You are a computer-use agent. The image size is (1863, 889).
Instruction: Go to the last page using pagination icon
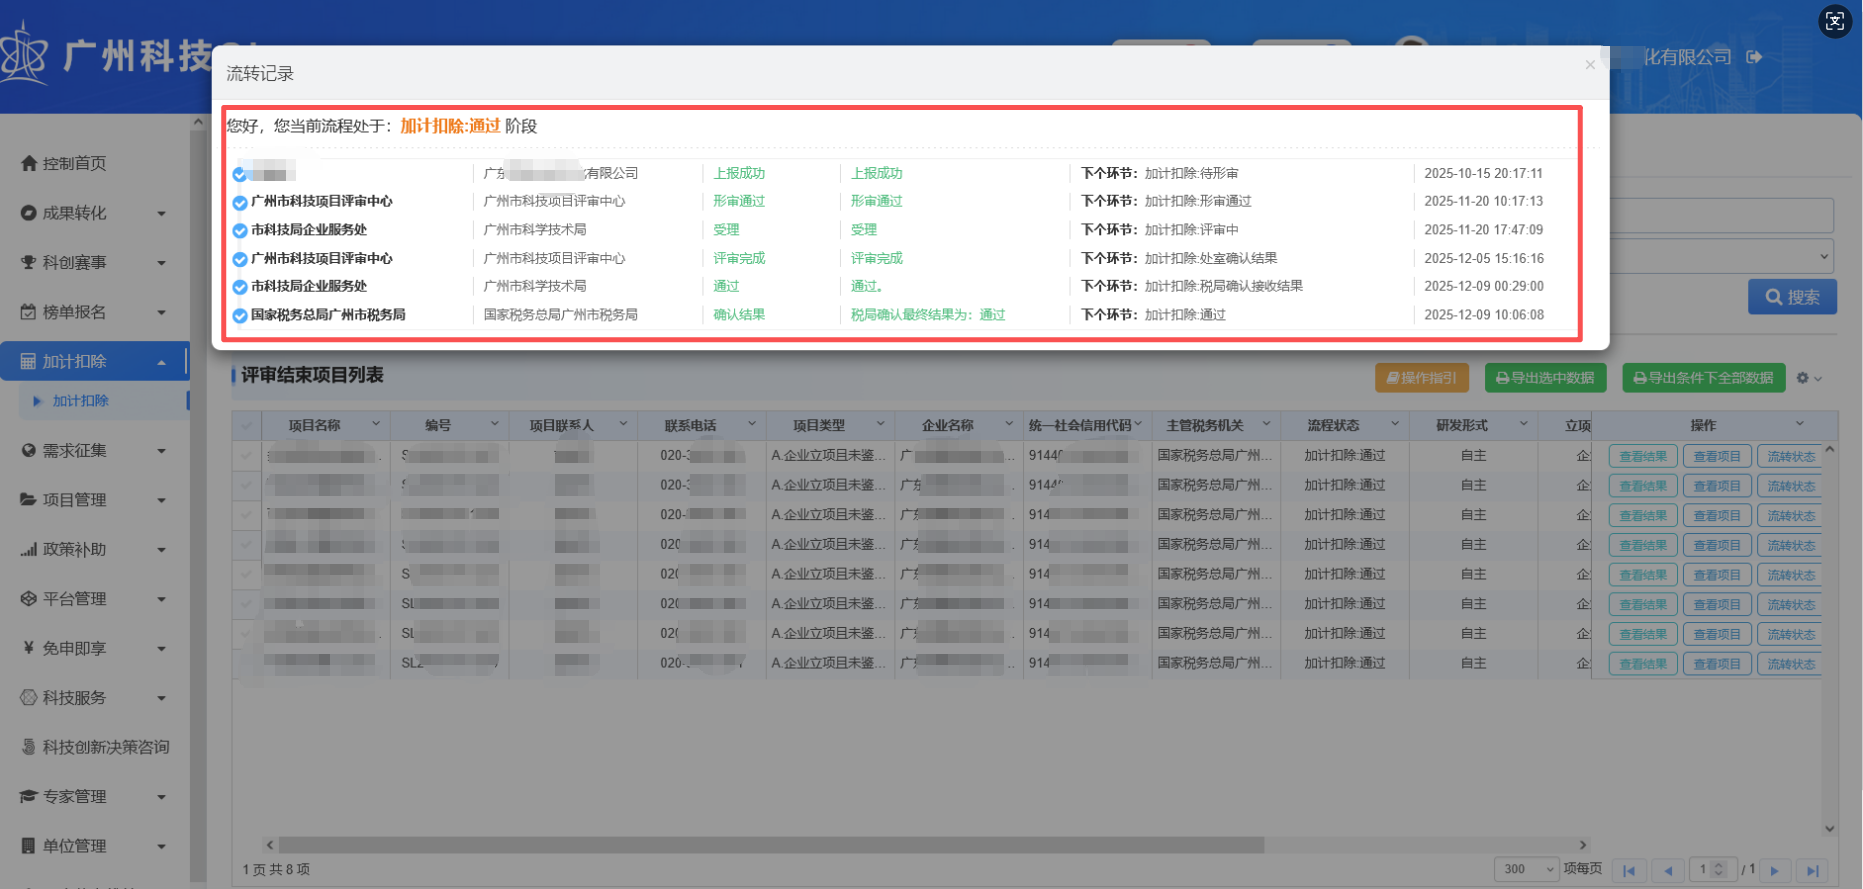1812,870
